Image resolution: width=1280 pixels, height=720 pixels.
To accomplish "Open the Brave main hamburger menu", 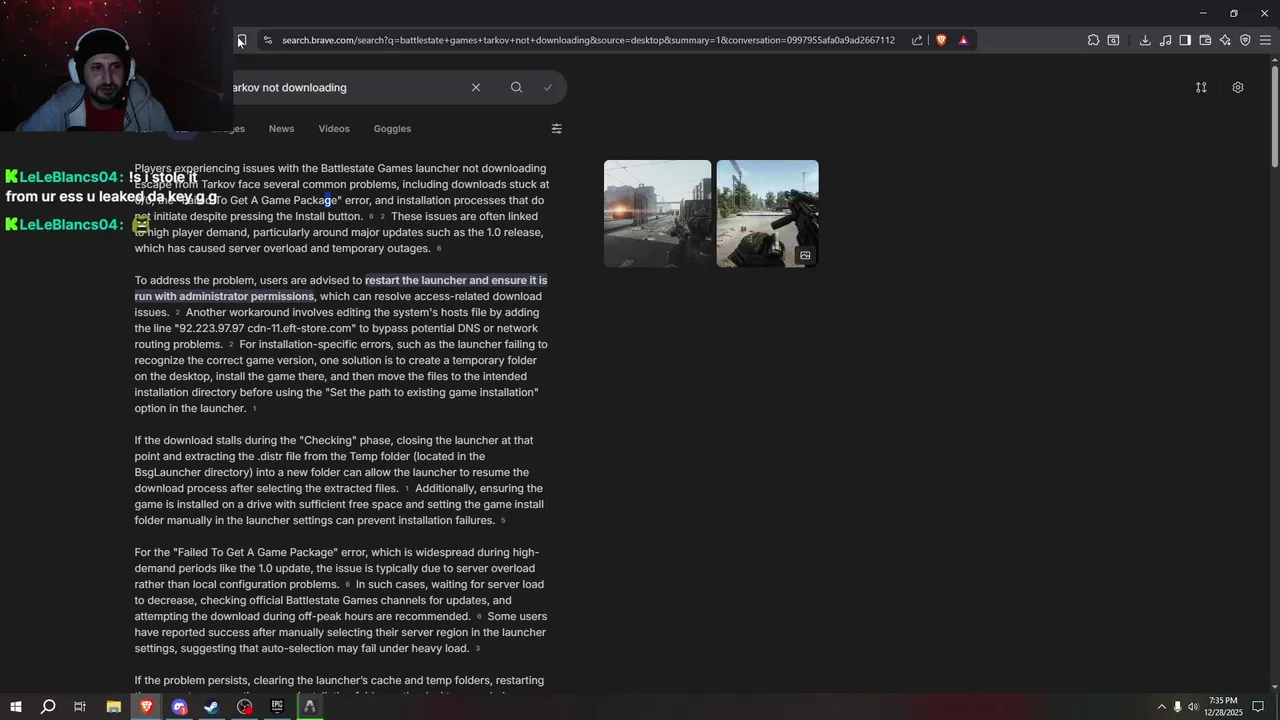I will pos(1265,40).
